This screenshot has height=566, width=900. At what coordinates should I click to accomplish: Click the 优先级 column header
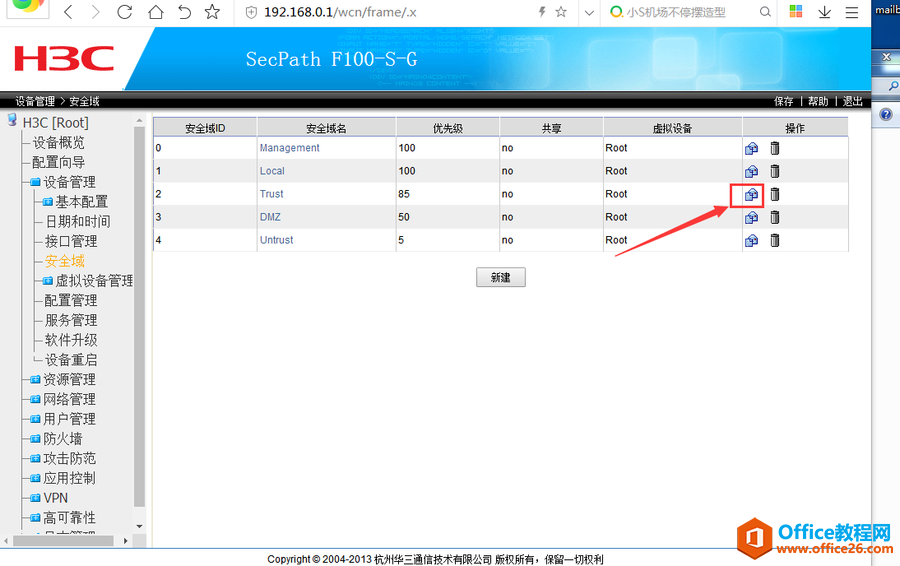click(x=448, y=128)
